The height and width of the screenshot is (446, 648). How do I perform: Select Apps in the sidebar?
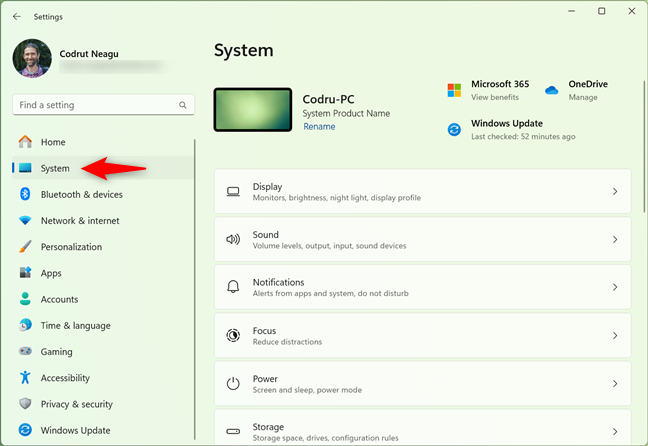103,273
